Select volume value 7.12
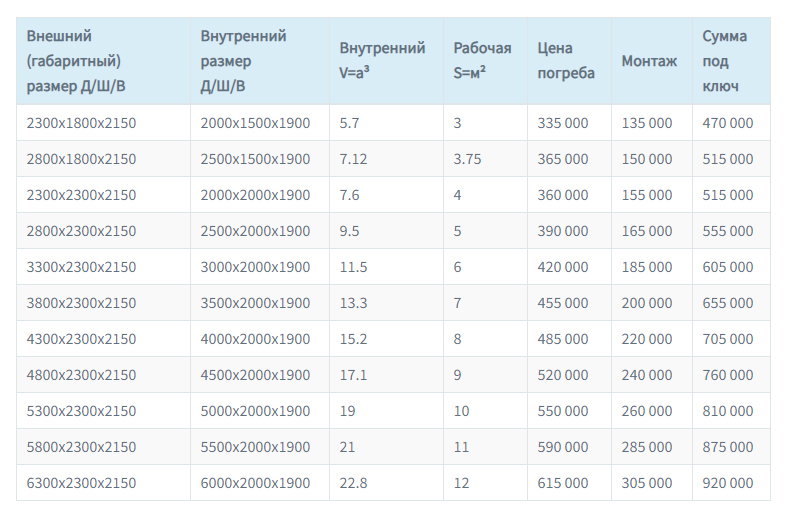The height and width of the screenshot is (515, 790). point(353,159)
